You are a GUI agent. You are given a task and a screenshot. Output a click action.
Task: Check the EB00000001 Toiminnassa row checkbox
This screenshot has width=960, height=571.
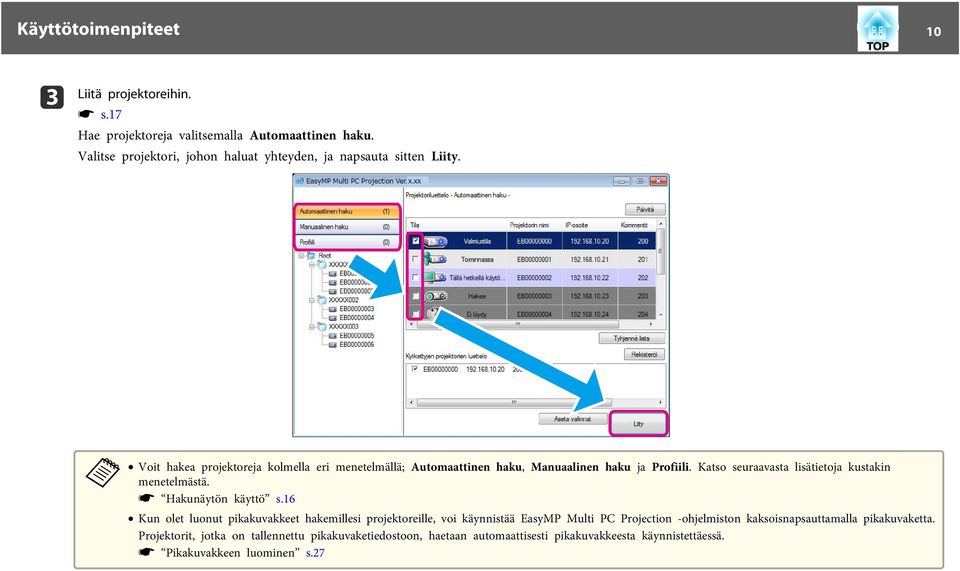click(x=416, y=259)
